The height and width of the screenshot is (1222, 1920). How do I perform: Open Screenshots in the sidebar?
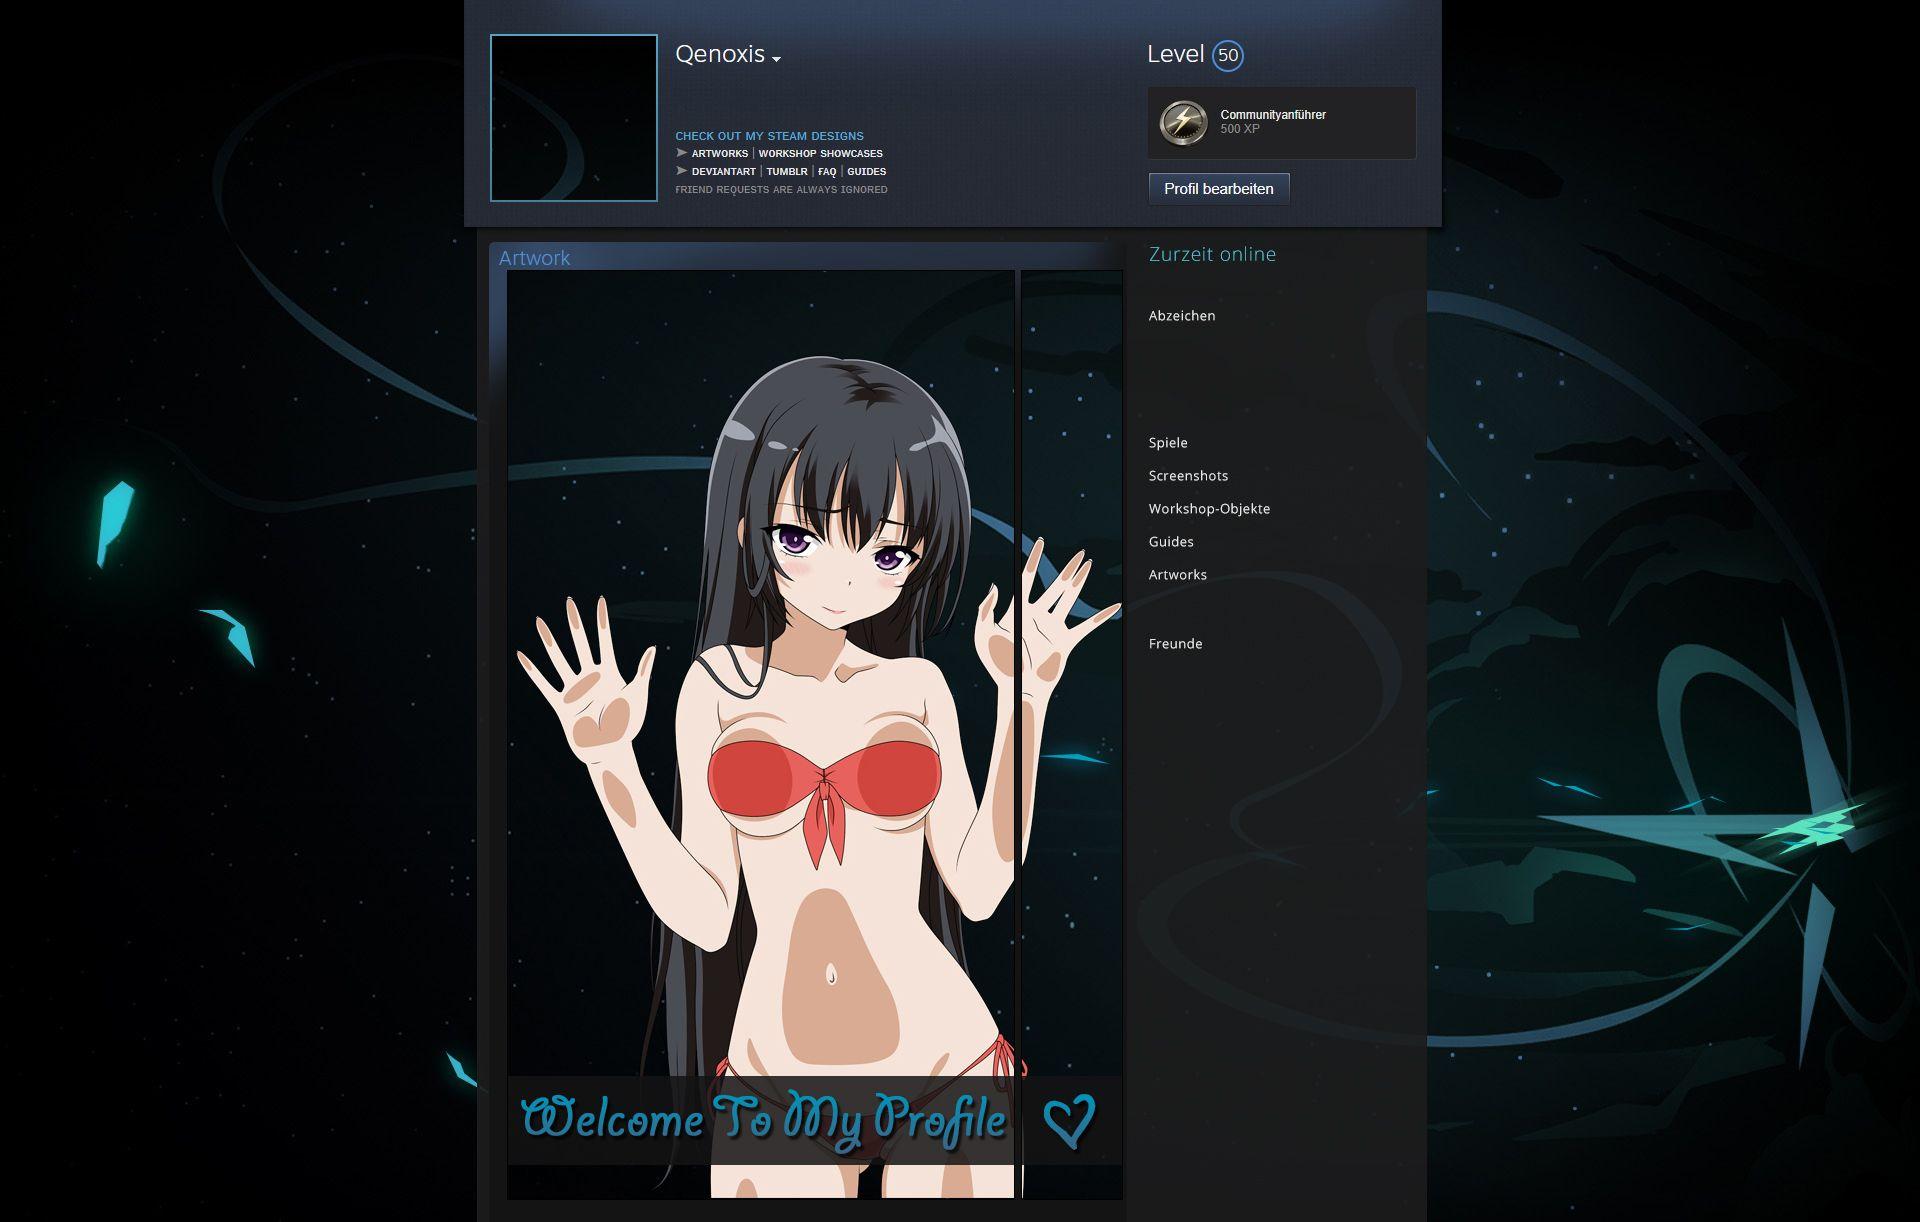1188,476
